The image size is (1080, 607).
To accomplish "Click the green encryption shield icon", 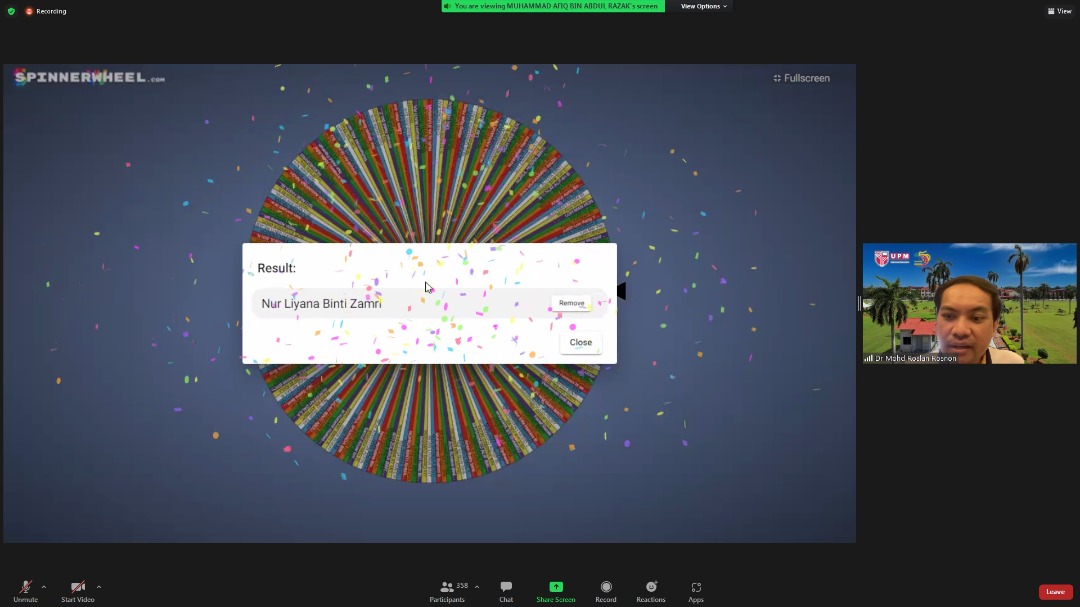I will [x=11, y=11].
